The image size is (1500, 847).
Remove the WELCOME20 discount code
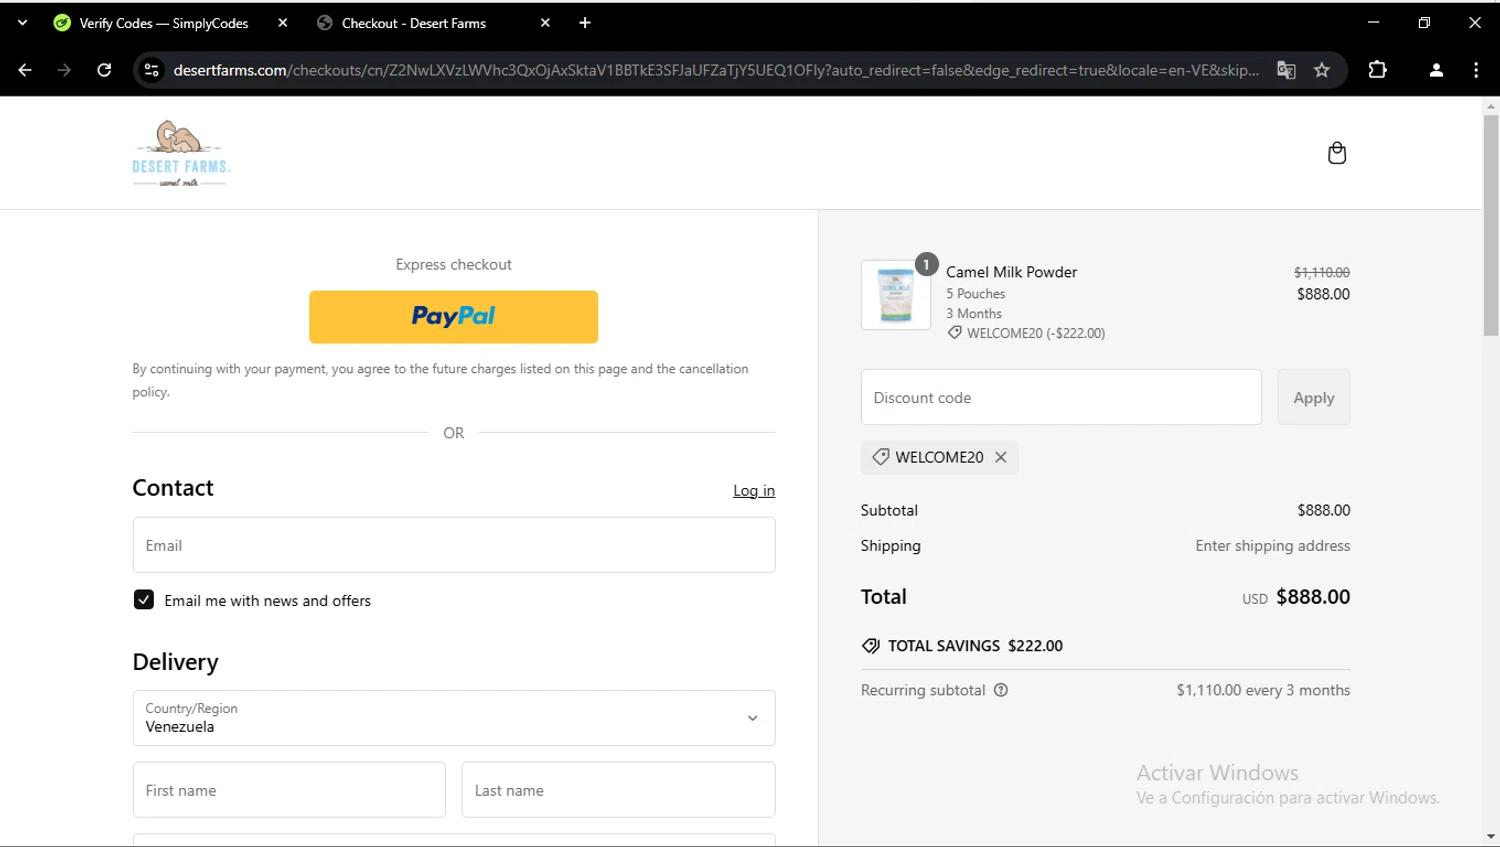click(x=1001, y=457)
